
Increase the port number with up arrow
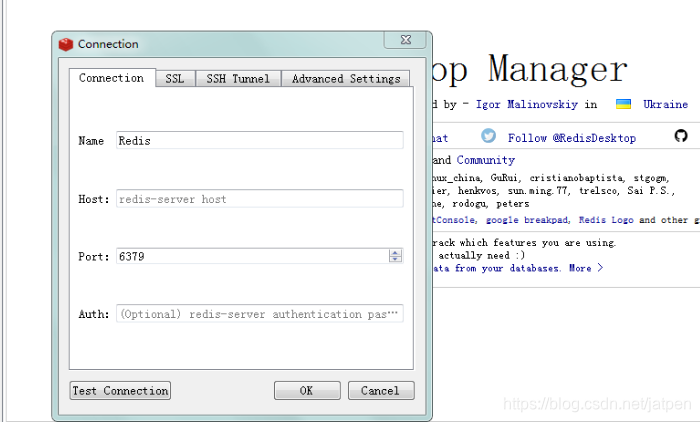coord(395,252)
